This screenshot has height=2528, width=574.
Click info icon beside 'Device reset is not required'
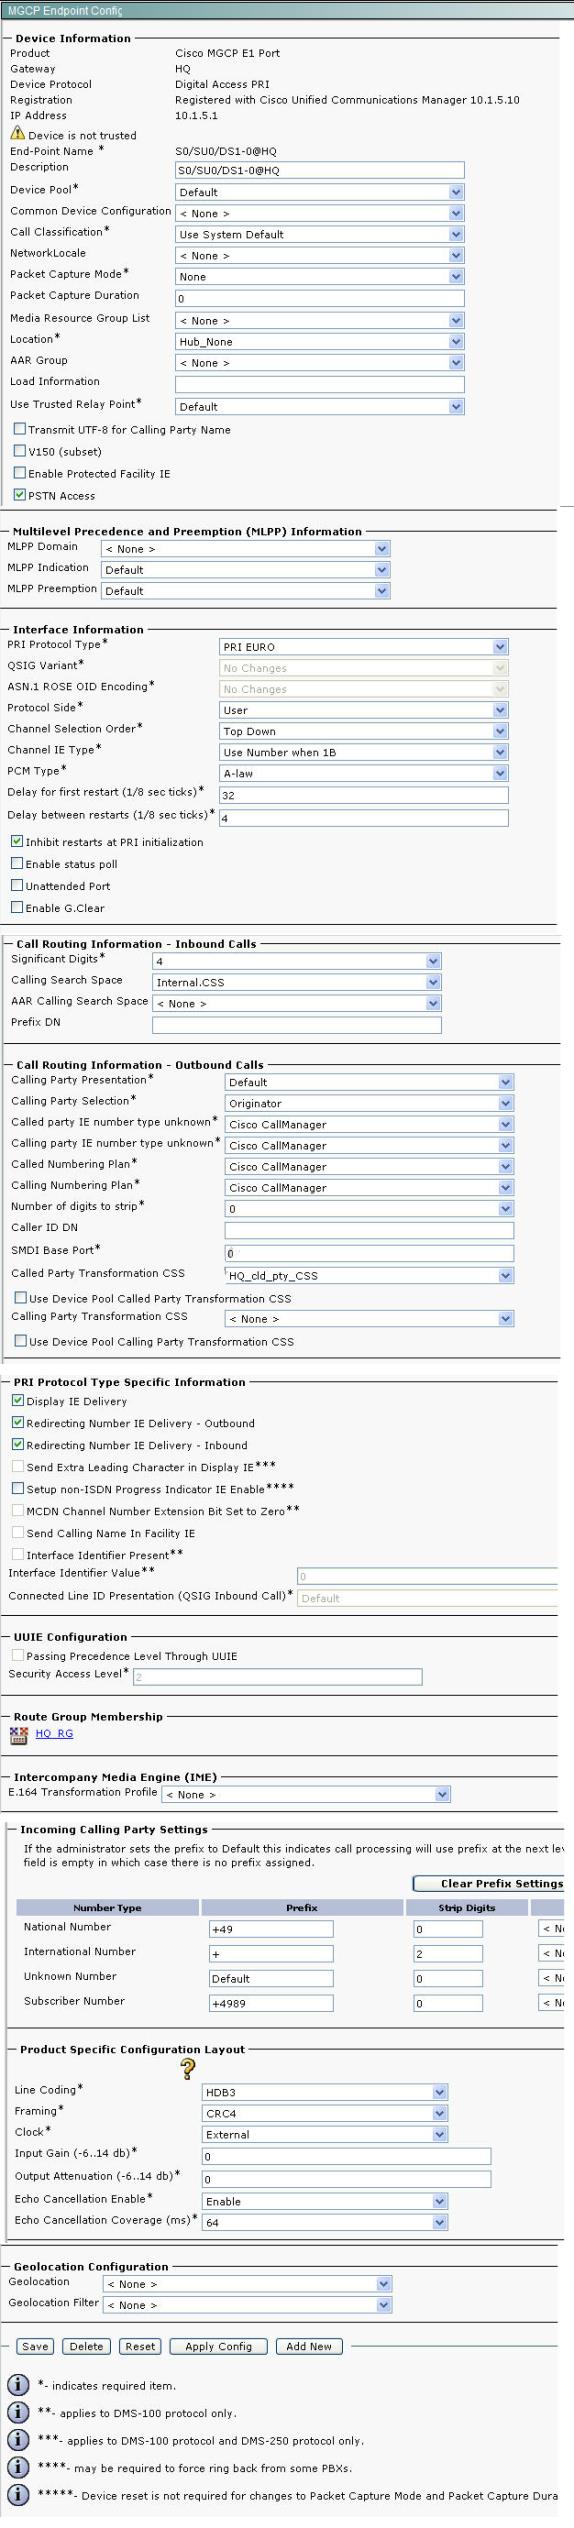[x=18, y=2495]
